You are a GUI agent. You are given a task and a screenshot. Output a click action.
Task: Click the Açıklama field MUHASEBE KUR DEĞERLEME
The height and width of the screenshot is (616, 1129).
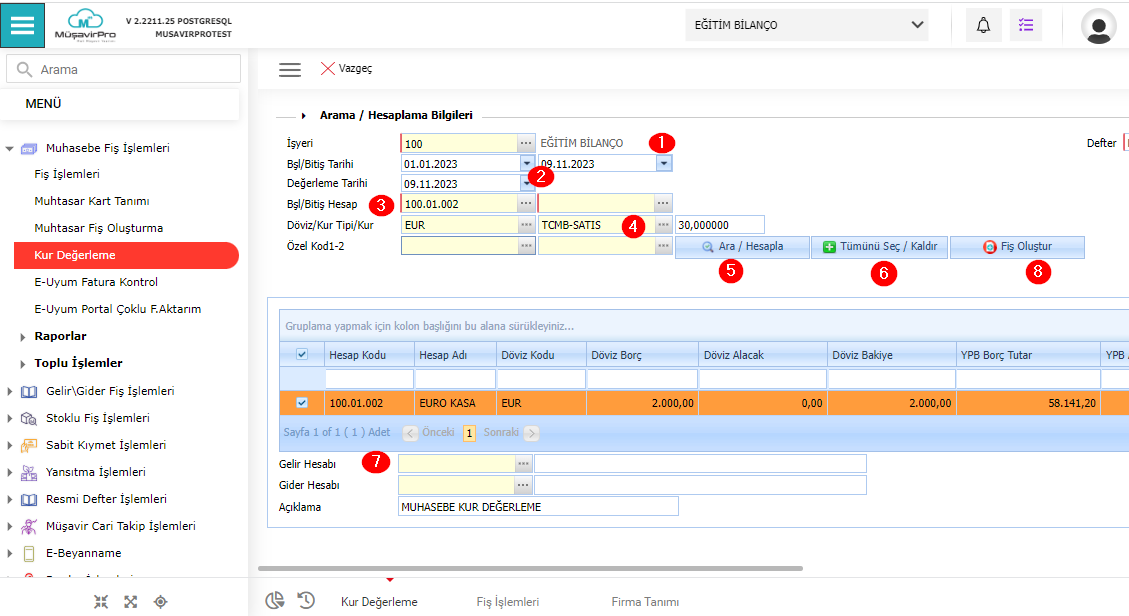tap(538, 507)
